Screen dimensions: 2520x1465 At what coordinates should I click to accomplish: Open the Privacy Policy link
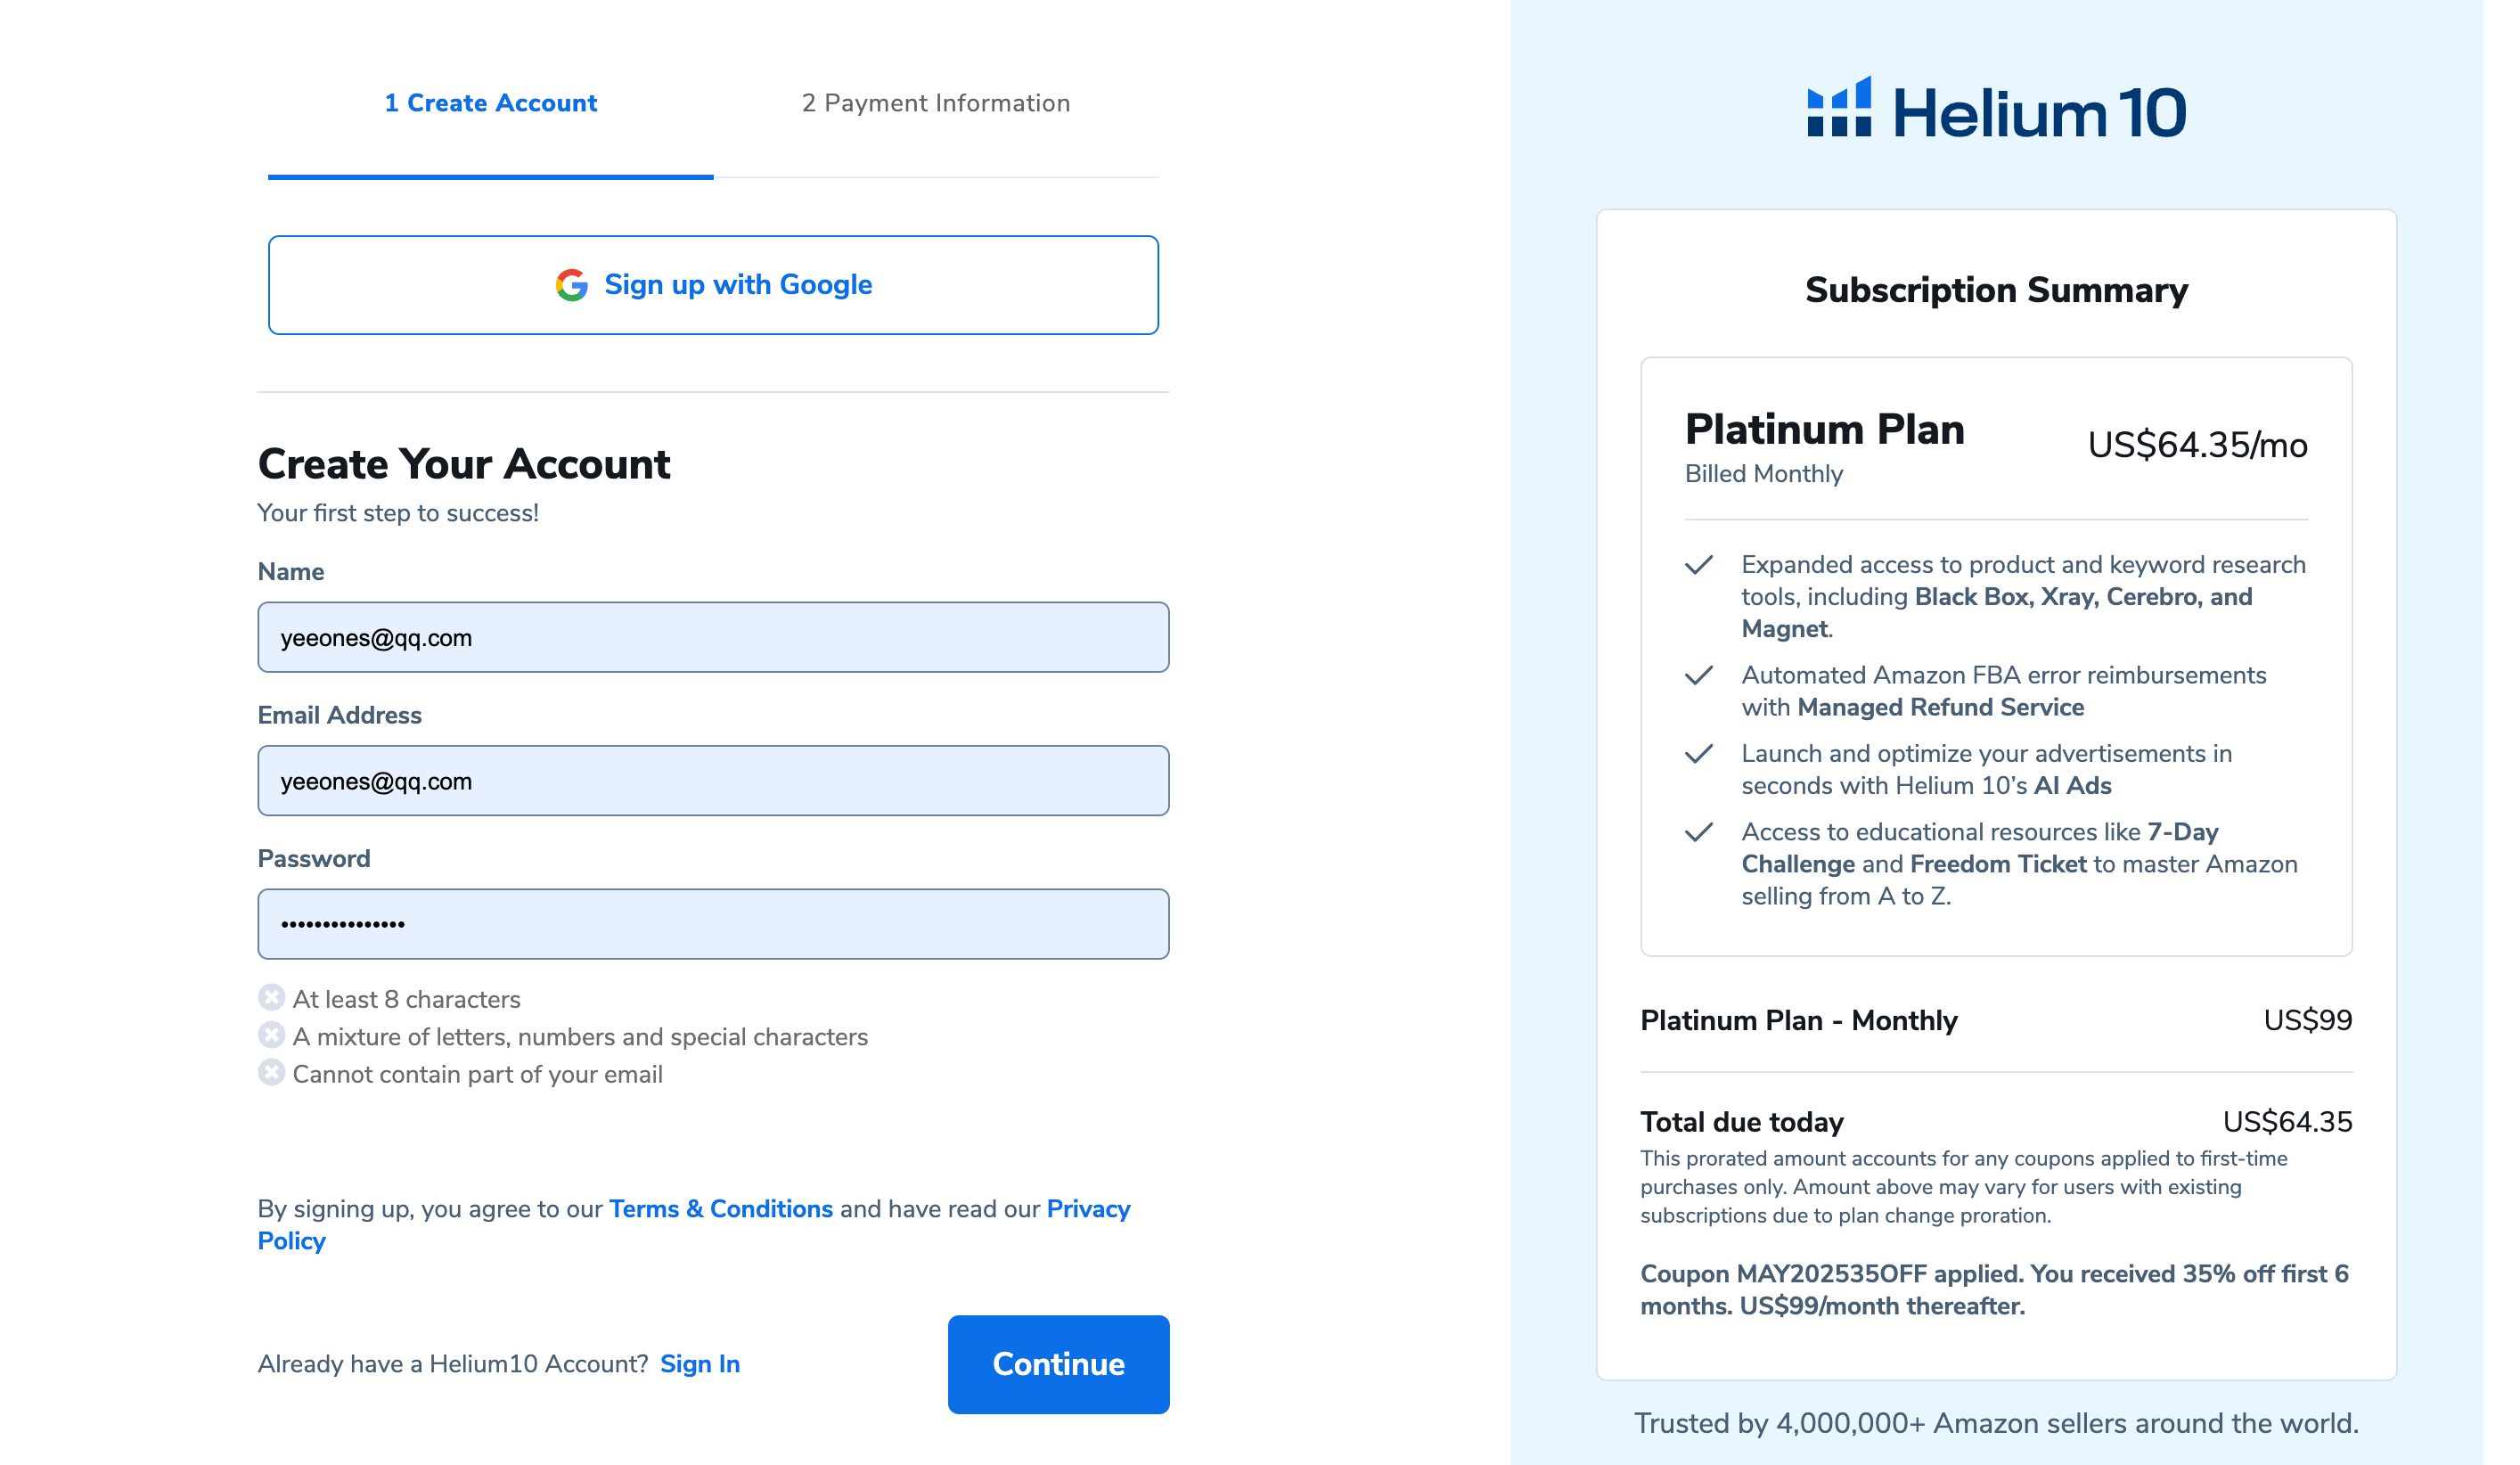click(693, 1224)
